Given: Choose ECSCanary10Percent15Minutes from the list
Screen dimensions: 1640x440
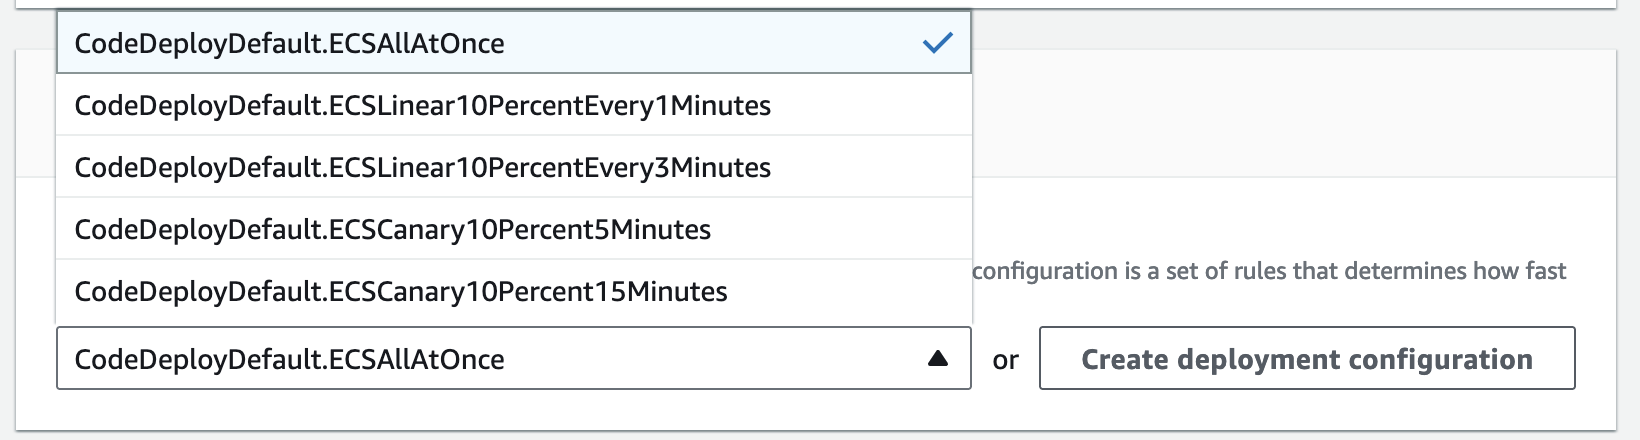Looking at the screenshot, I should 400,291.
